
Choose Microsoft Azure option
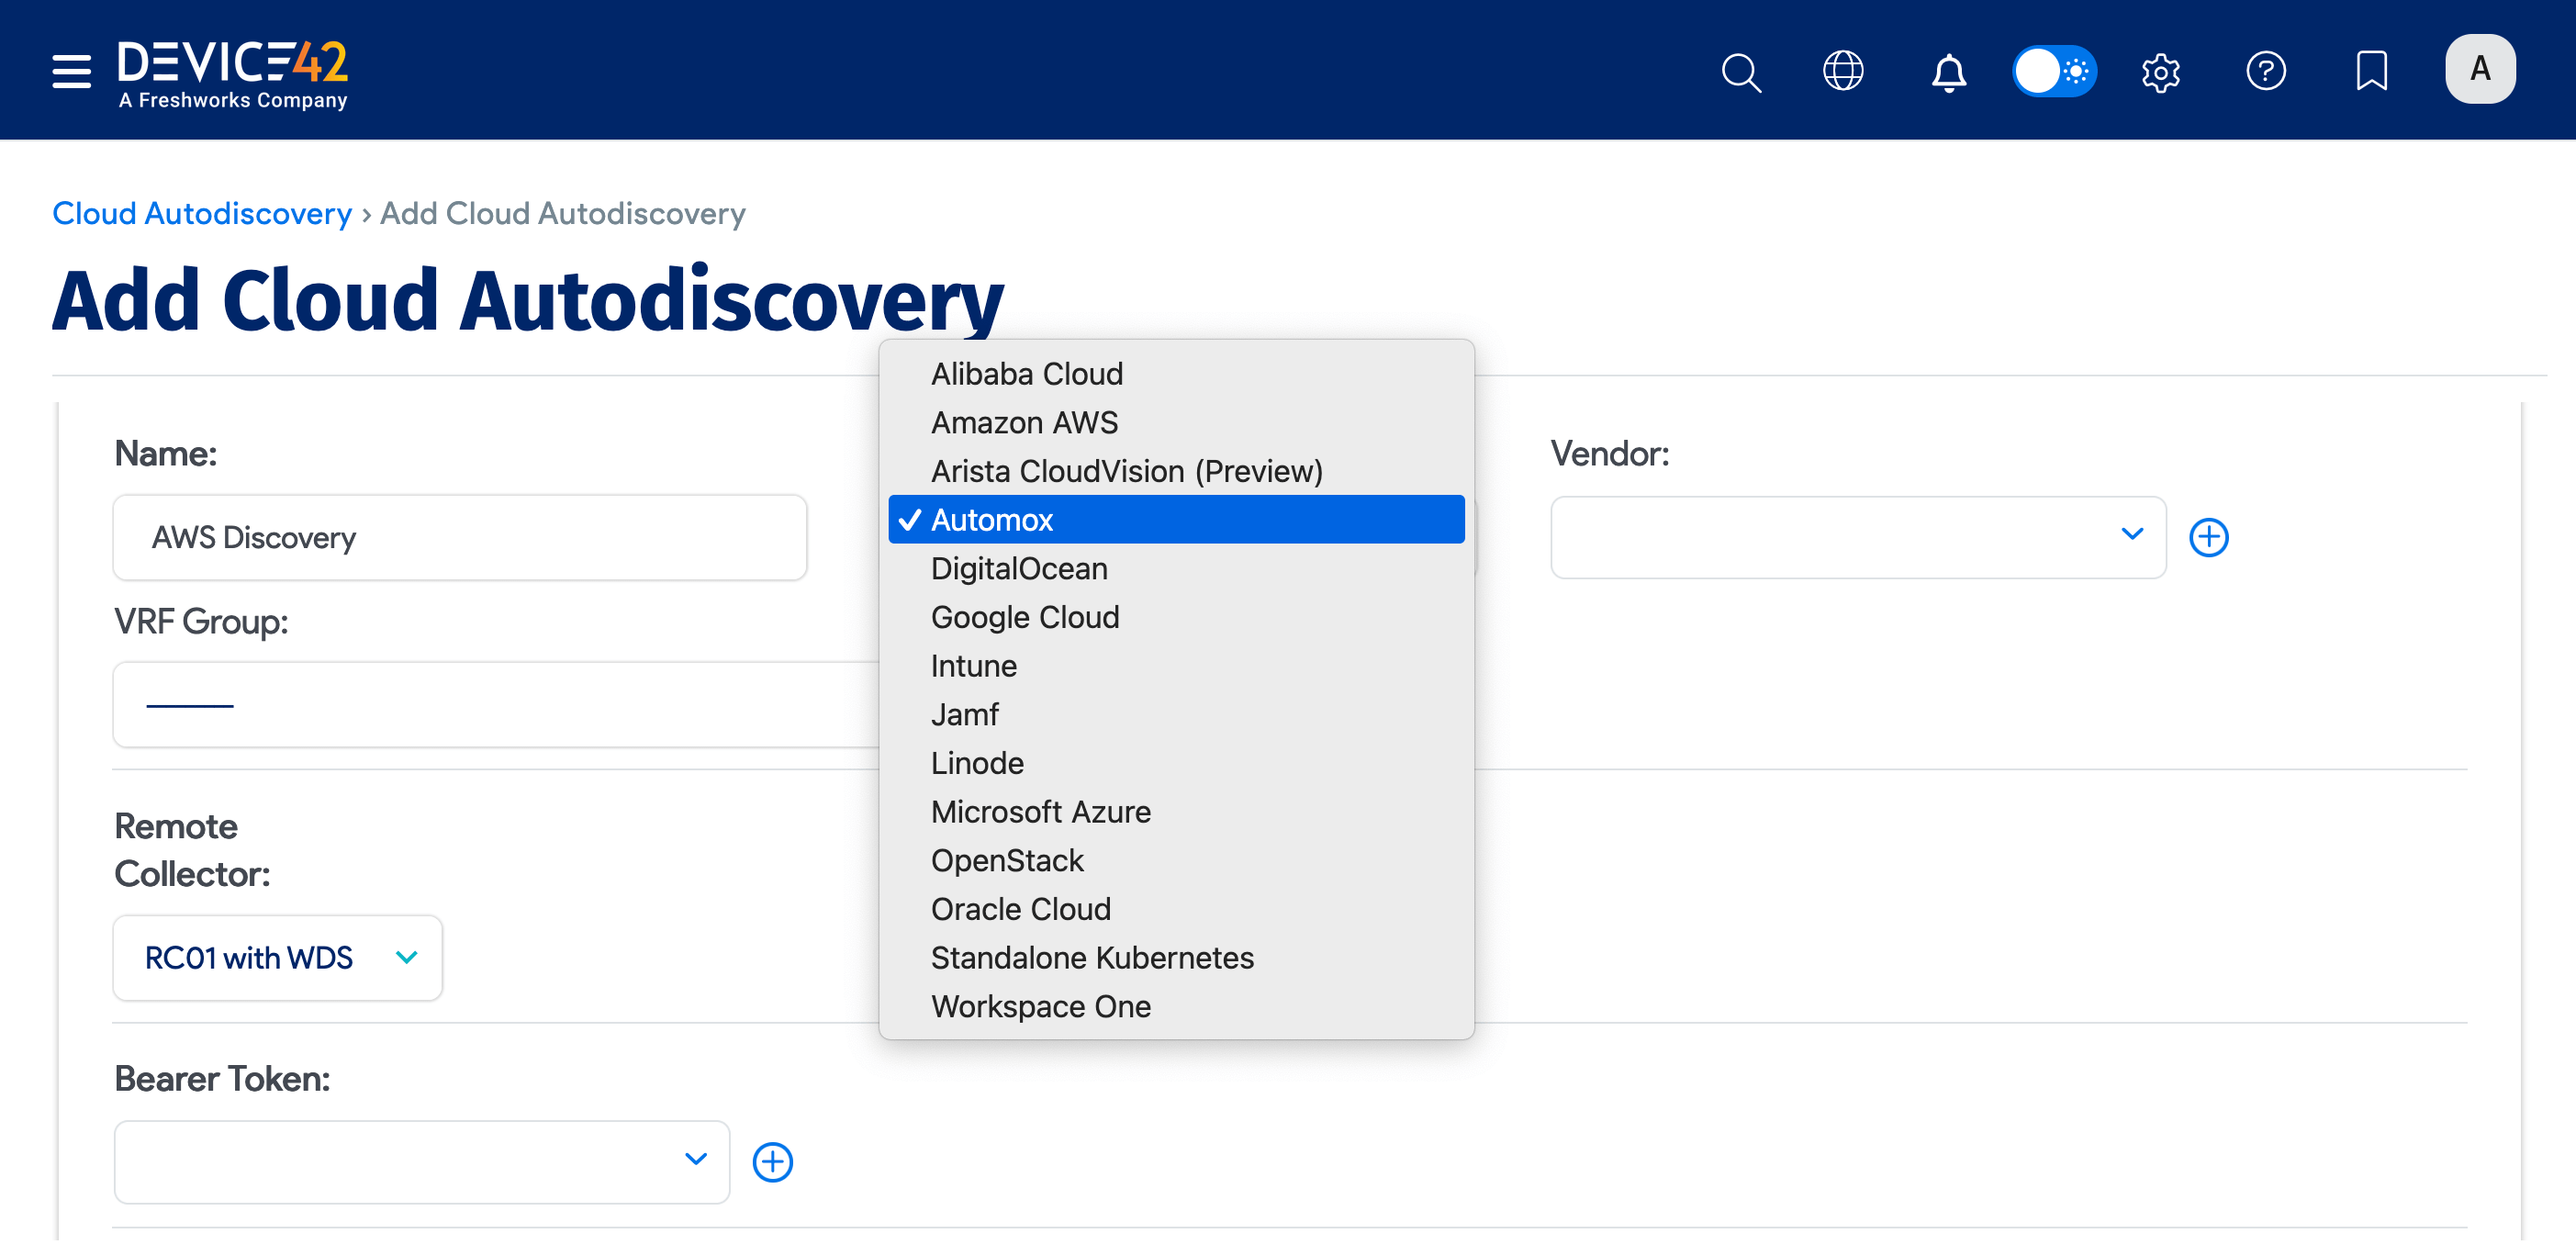click(x=1040, y=812)
